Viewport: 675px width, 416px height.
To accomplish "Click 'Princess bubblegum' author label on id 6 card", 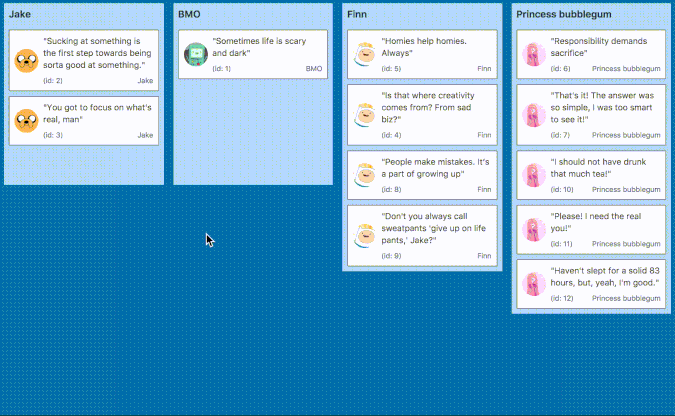I will click(x=626, y=68).
